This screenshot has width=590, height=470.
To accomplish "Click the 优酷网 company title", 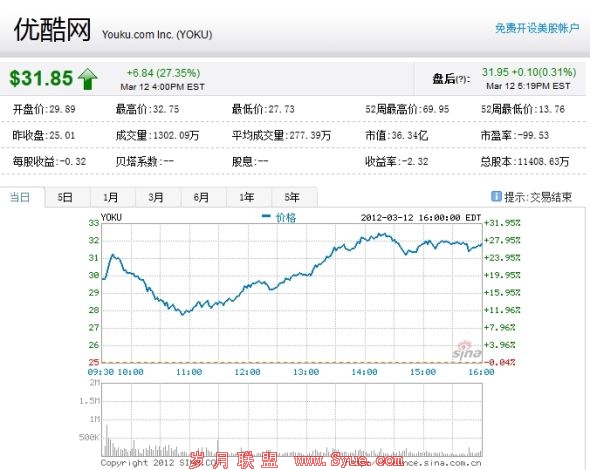I will coord(52,30).
